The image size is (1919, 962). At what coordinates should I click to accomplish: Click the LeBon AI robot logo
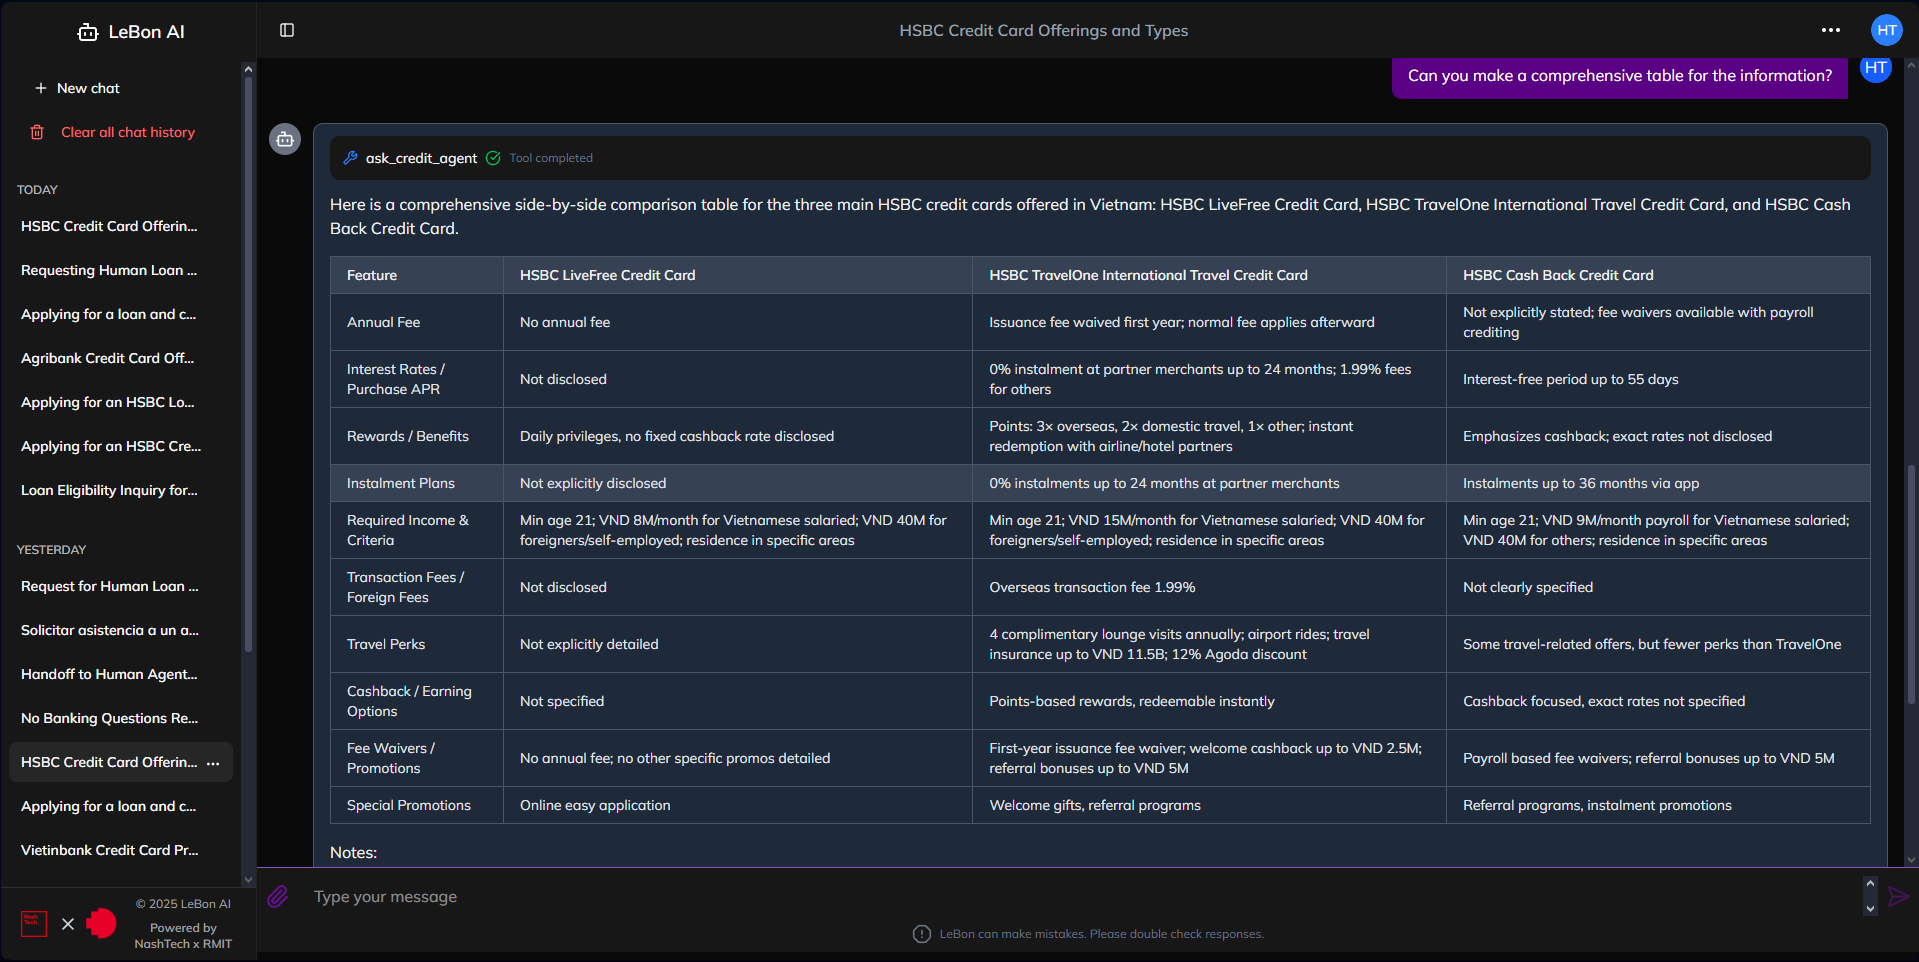pos(88,32)
